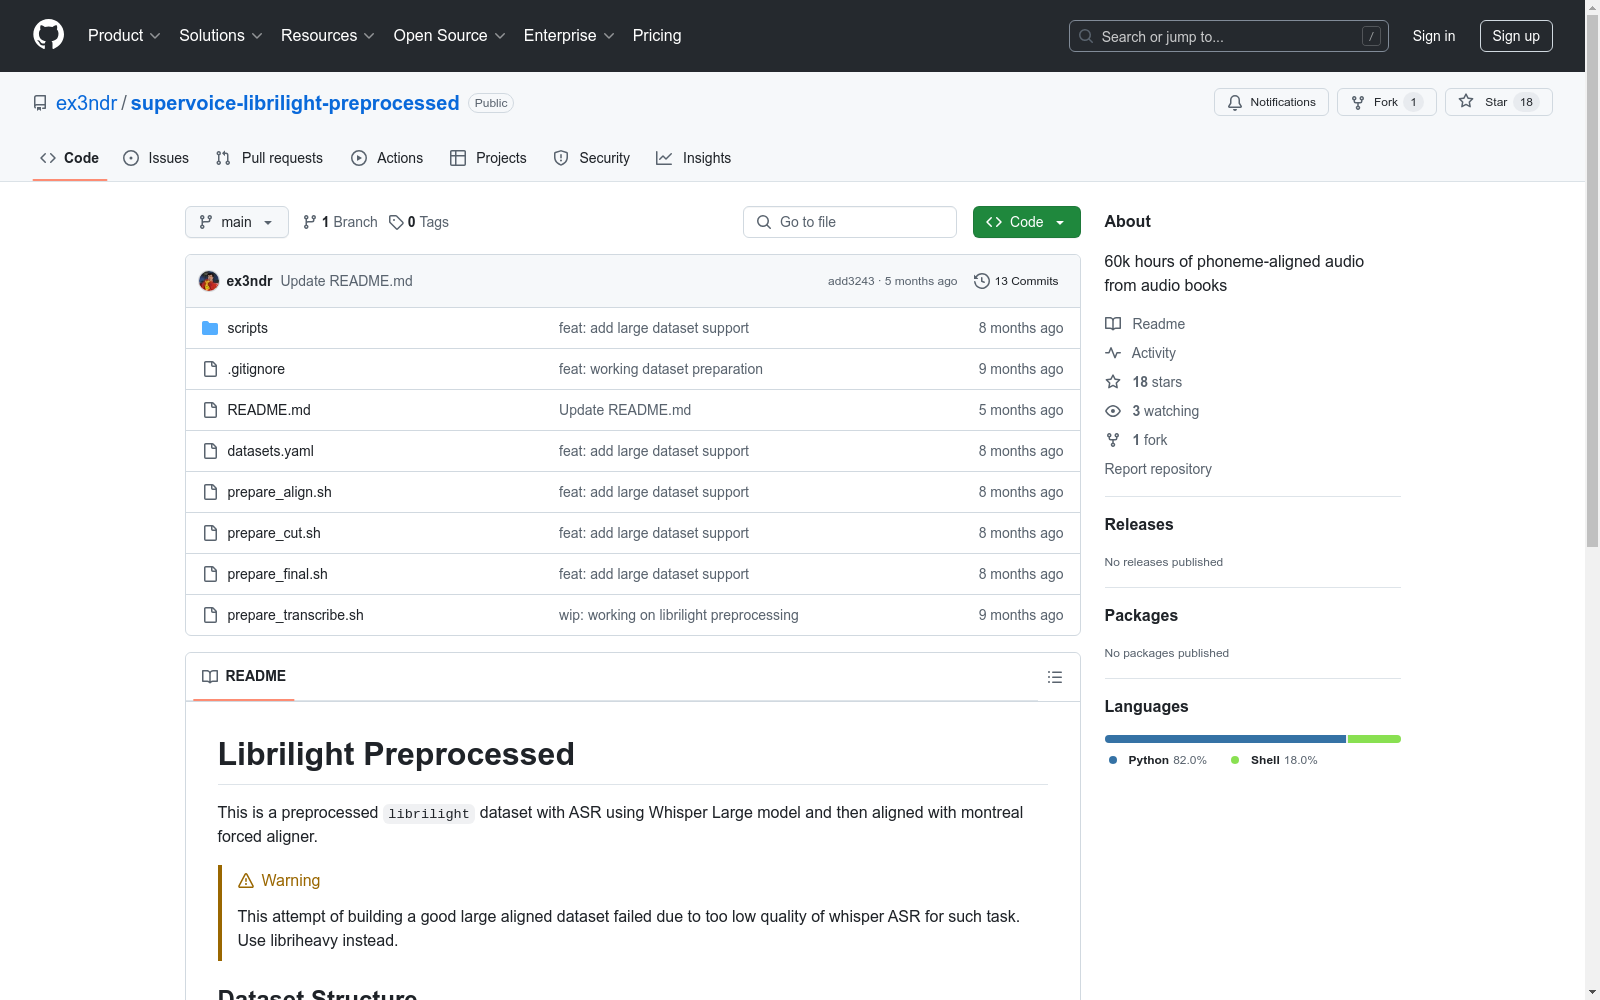This screenshot has height=1000, width=1600.
Task: Click the search magnifier icon in header
Action: (x=1086, y=36)
